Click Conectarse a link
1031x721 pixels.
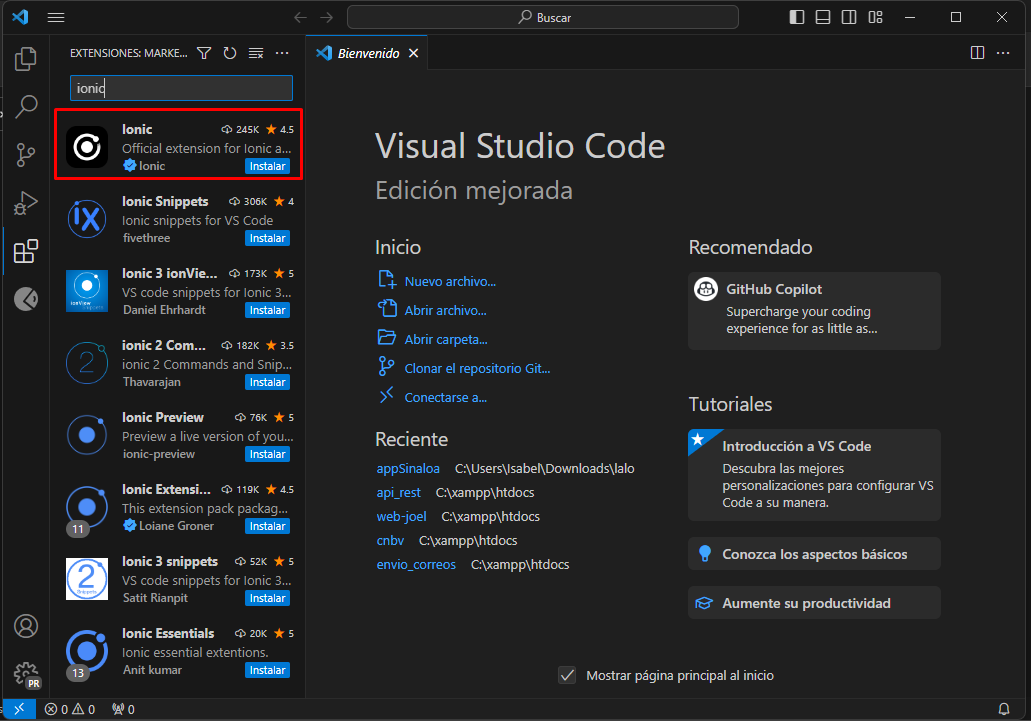(446, 398)
